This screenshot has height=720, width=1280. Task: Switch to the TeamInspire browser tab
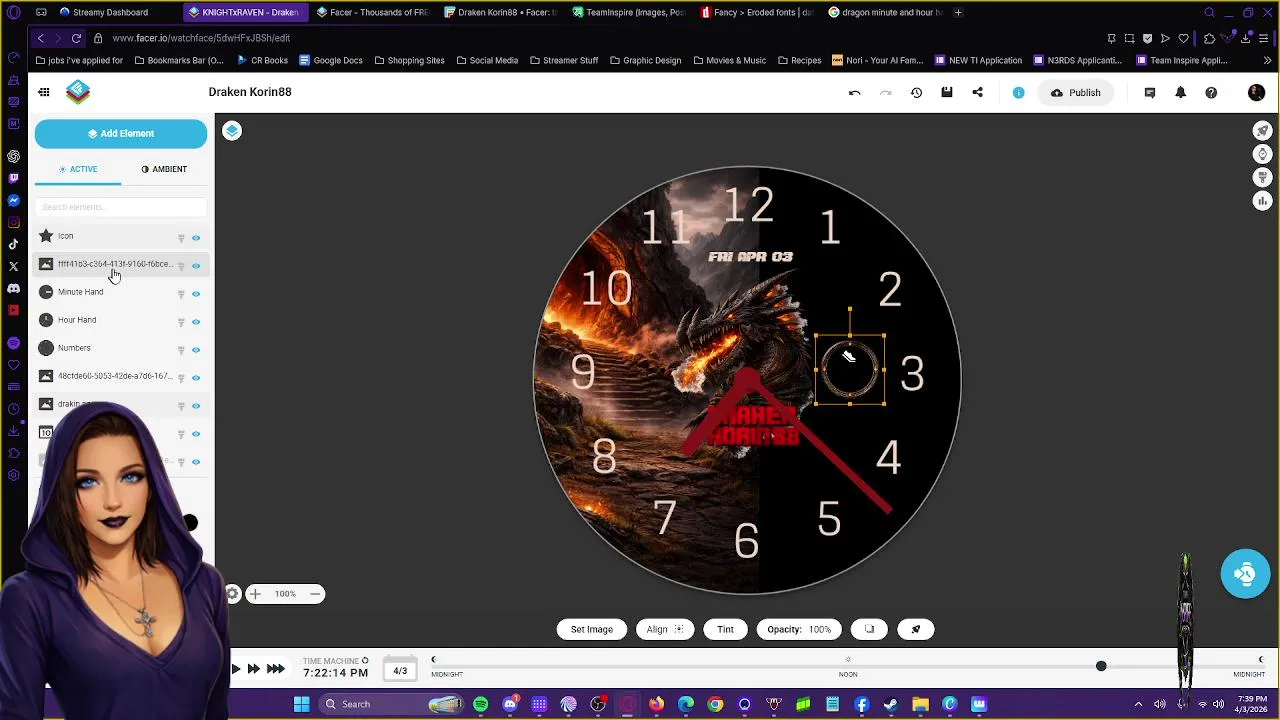(x=630, y=12)
